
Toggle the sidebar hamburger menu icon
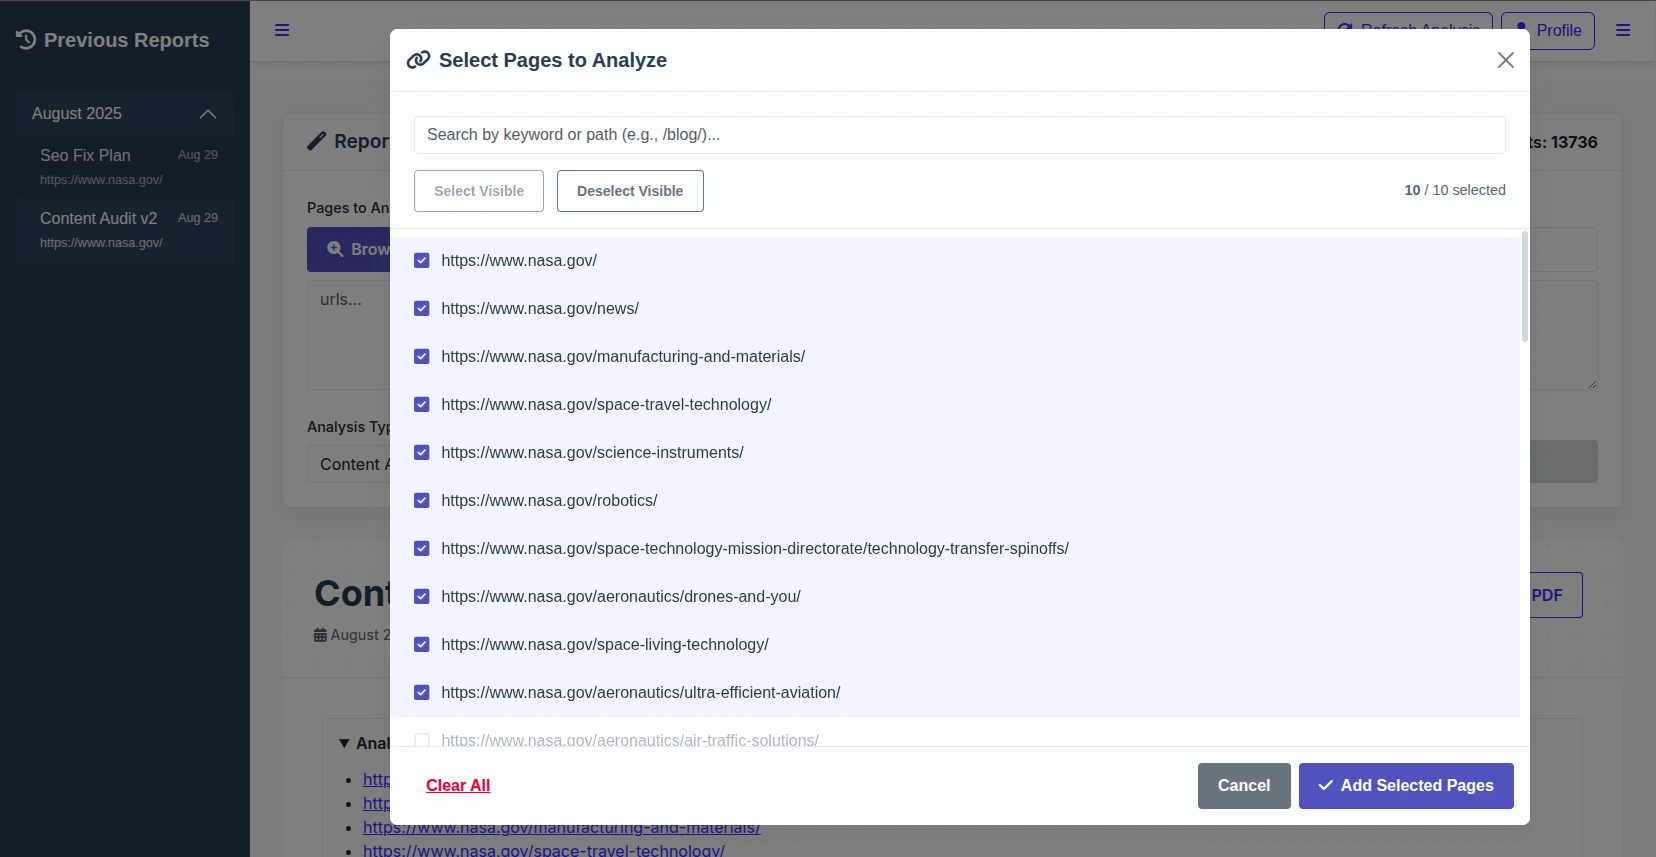tap(282, 30)
